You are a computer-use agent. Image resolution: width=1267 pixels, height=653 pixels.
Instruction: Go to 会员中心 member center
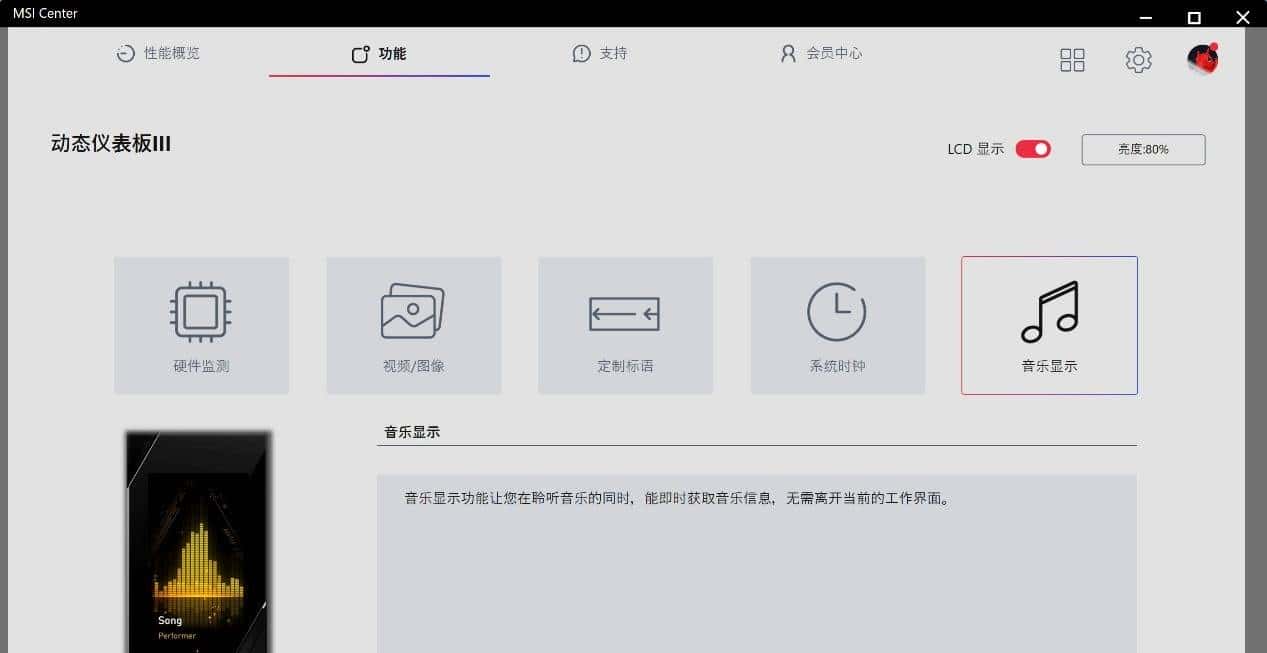coord(820,54)
